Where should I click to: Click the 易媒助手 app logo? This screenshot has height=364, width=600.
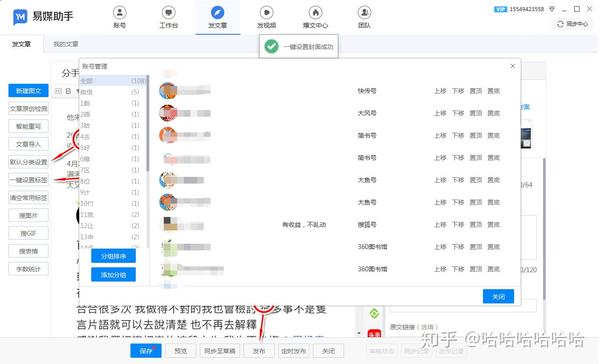click(x=20, y=16)
